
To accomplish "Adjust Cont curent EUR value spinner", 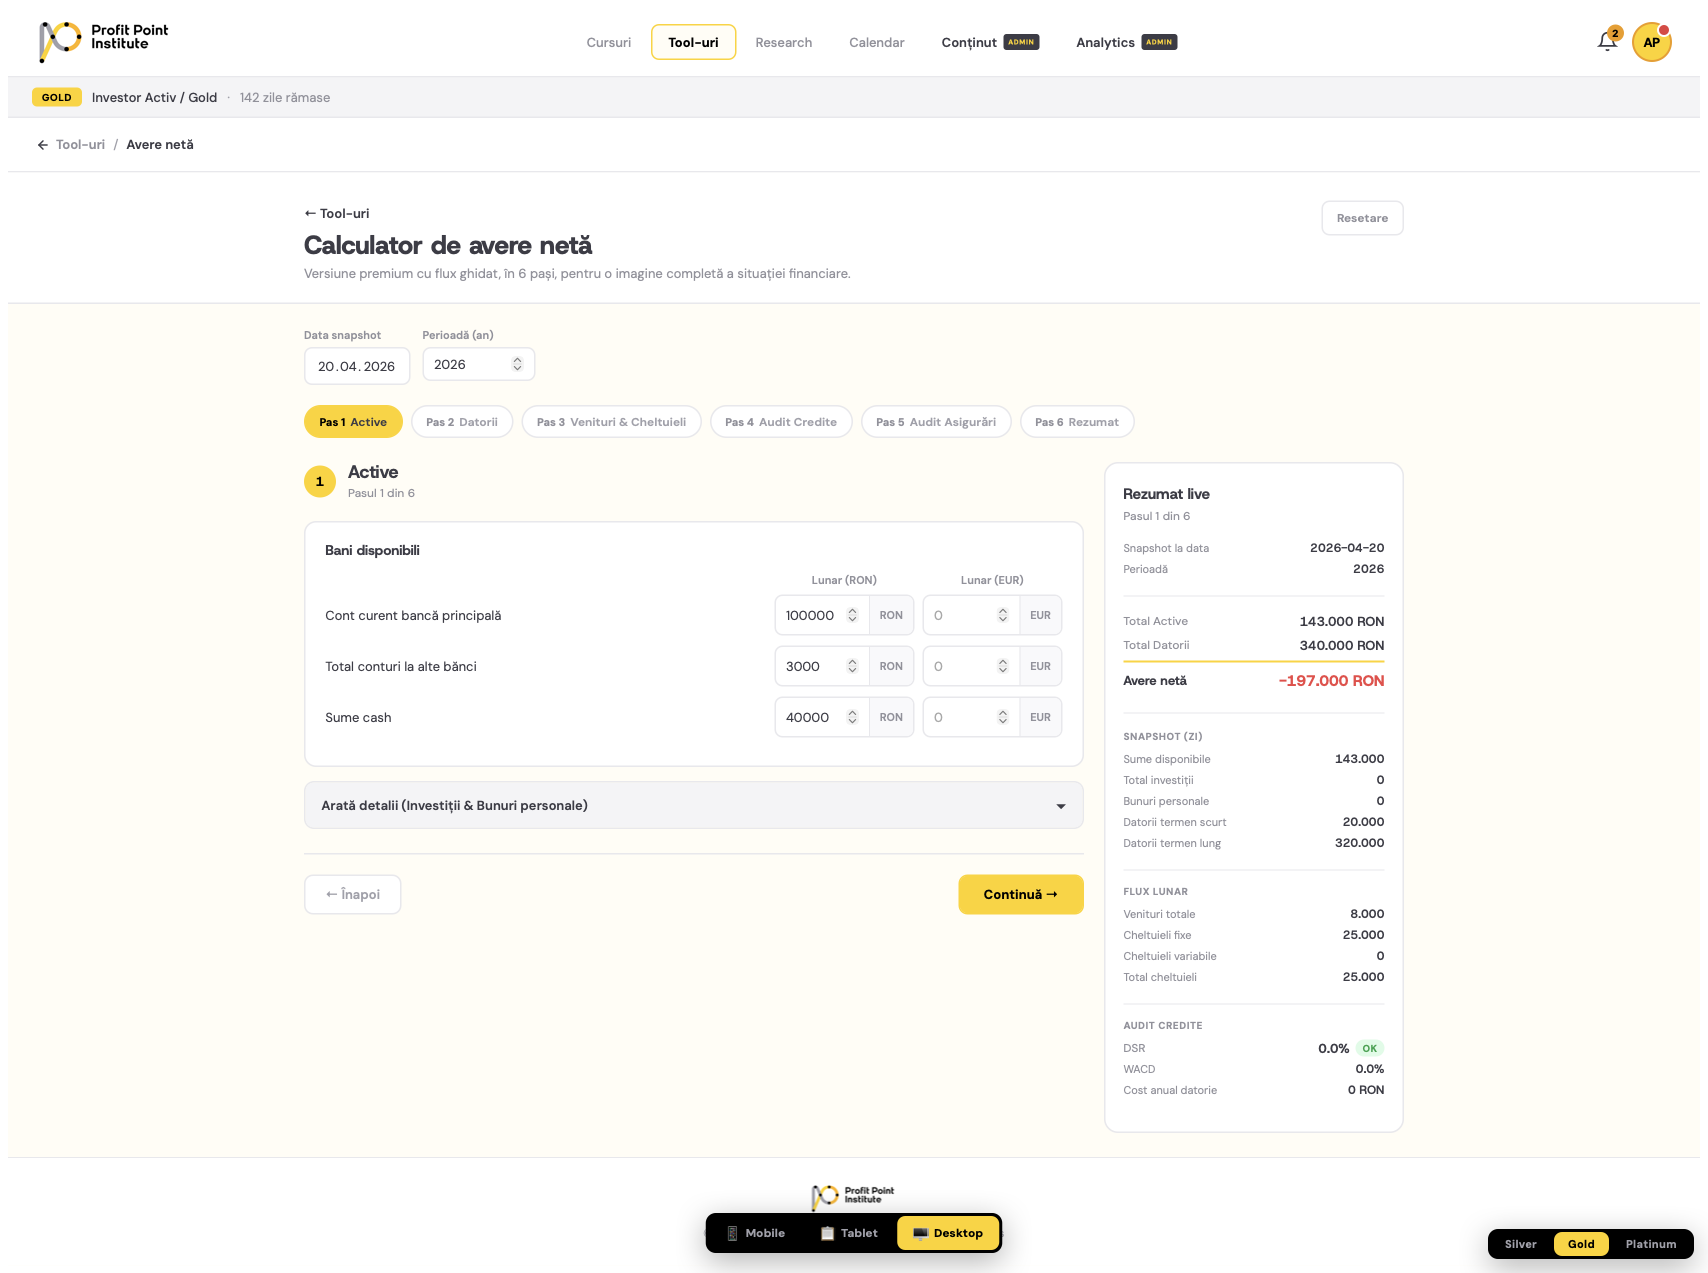I will 1002,615.
